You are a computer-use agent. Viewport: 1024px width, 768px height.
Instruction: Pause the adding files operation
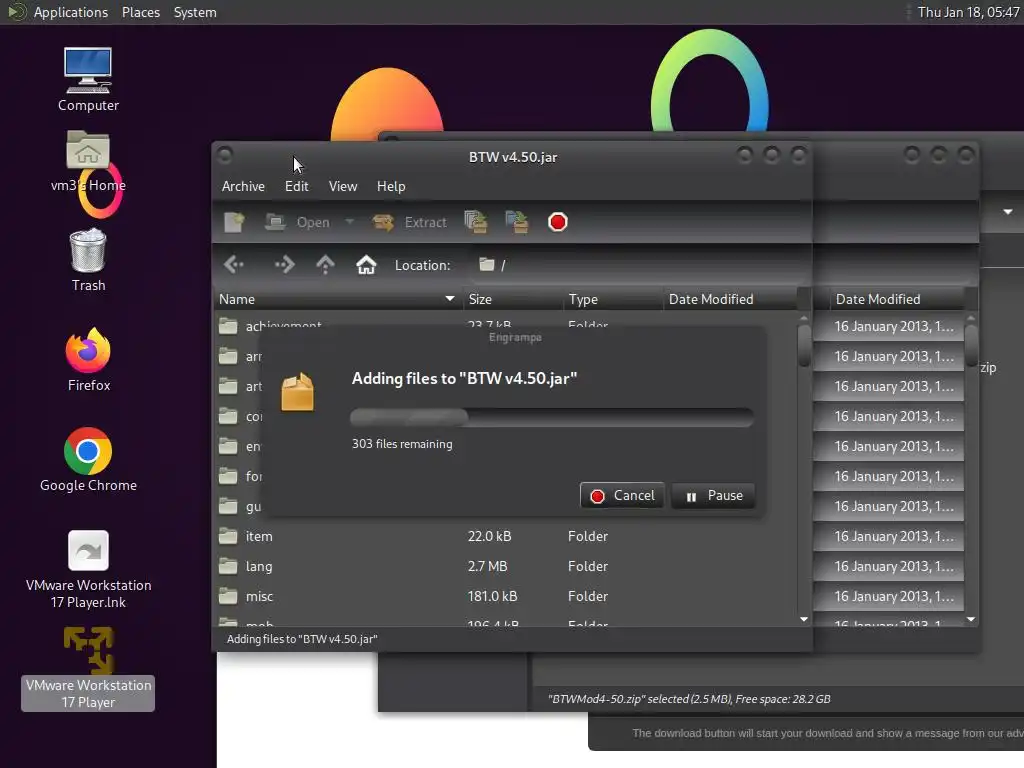714,496
